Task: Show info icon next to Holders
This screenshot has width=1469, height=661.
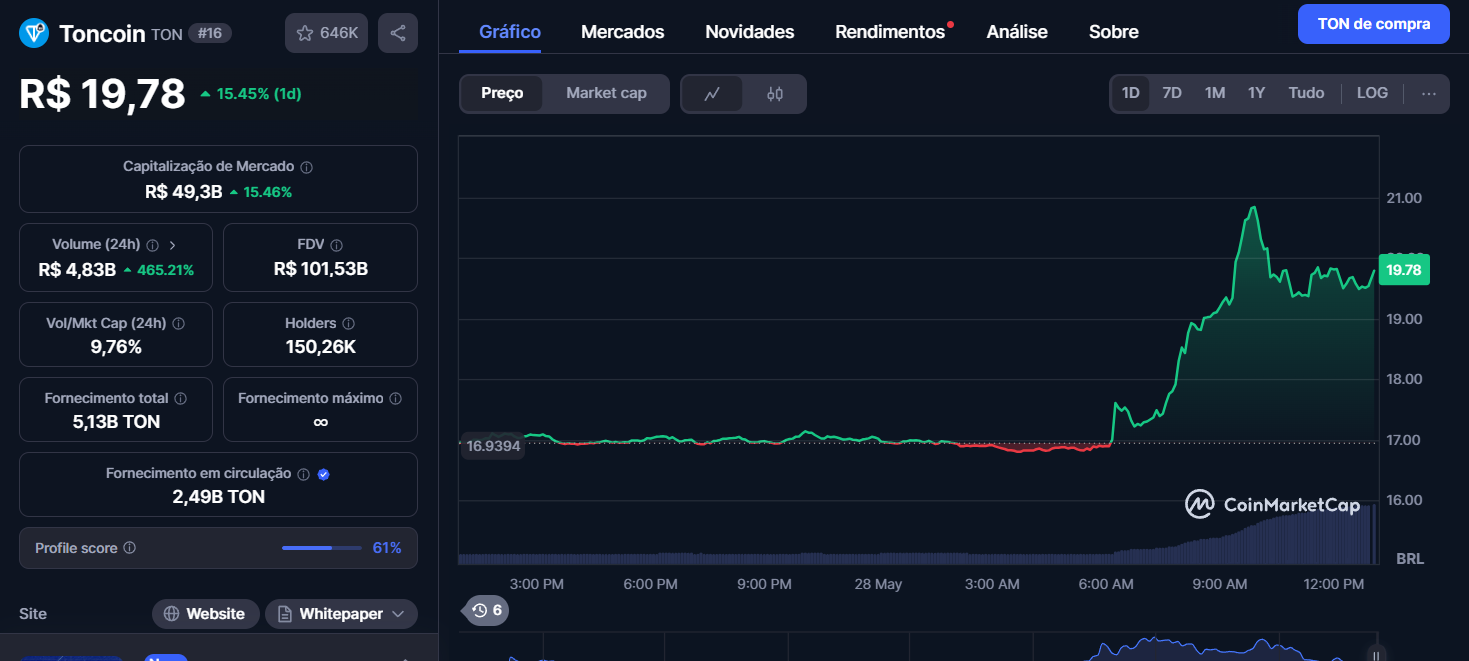Action: pos(348,324)
